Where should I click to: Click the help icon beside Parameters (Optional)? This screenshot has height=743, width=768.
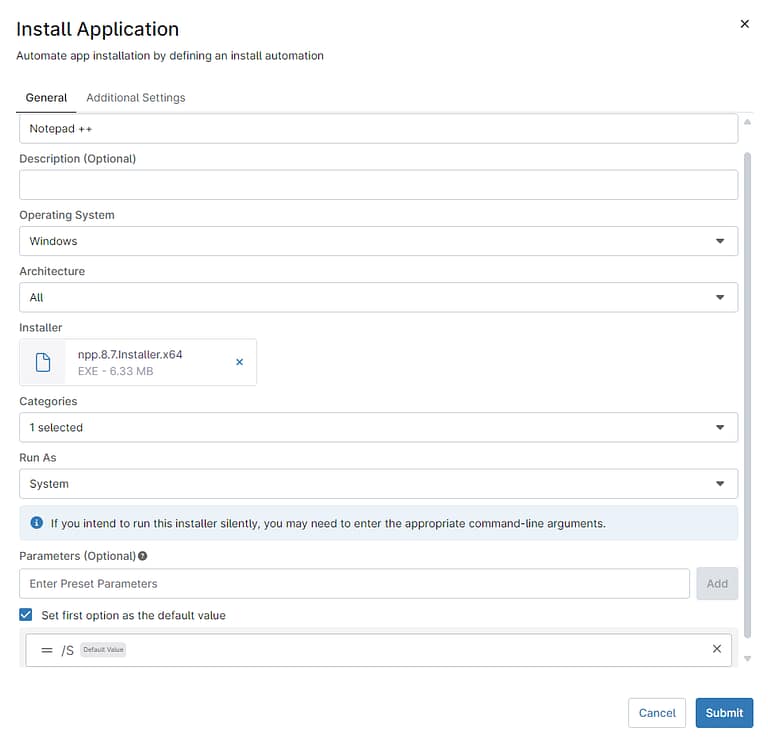143,556
